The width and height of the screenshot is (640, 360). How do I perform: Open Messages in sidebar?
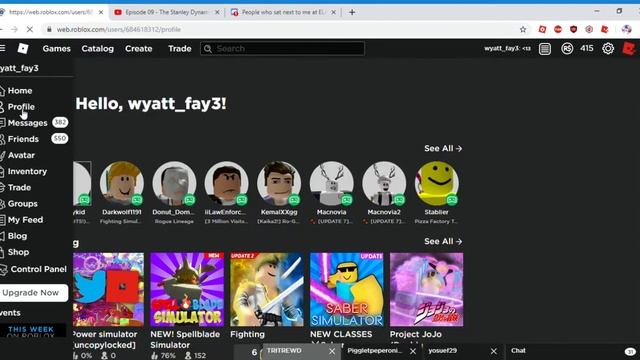click(27, 123)
